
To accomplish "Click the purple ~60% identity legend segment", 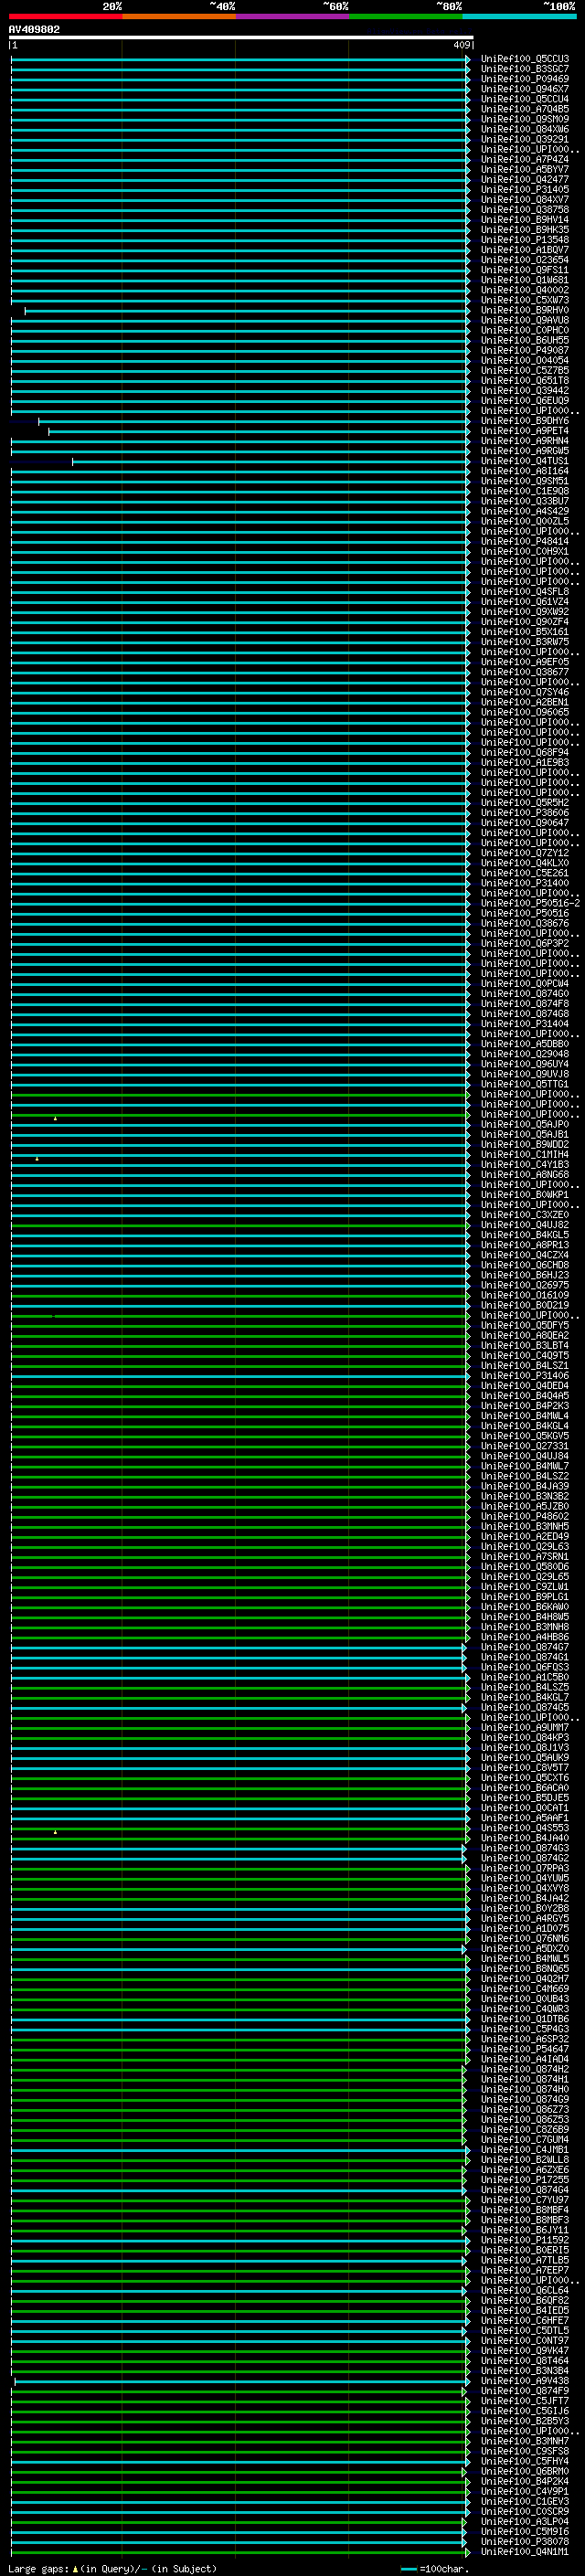I will click(x=292, y=16).
